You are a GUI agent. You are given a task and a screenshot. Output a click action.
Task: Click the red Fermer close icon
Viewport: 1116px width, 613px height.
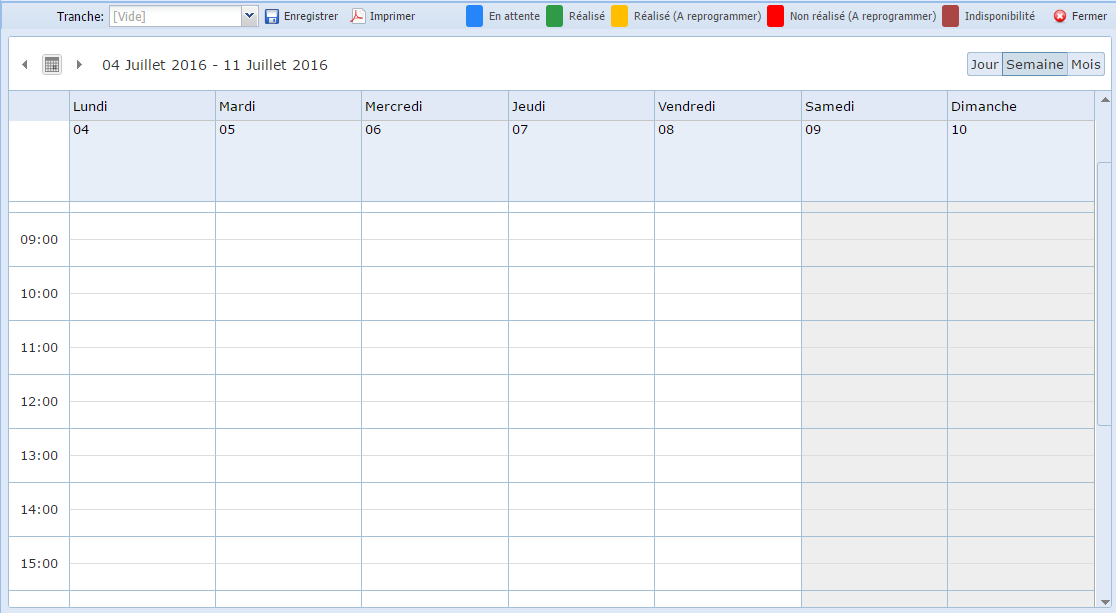1060,16
